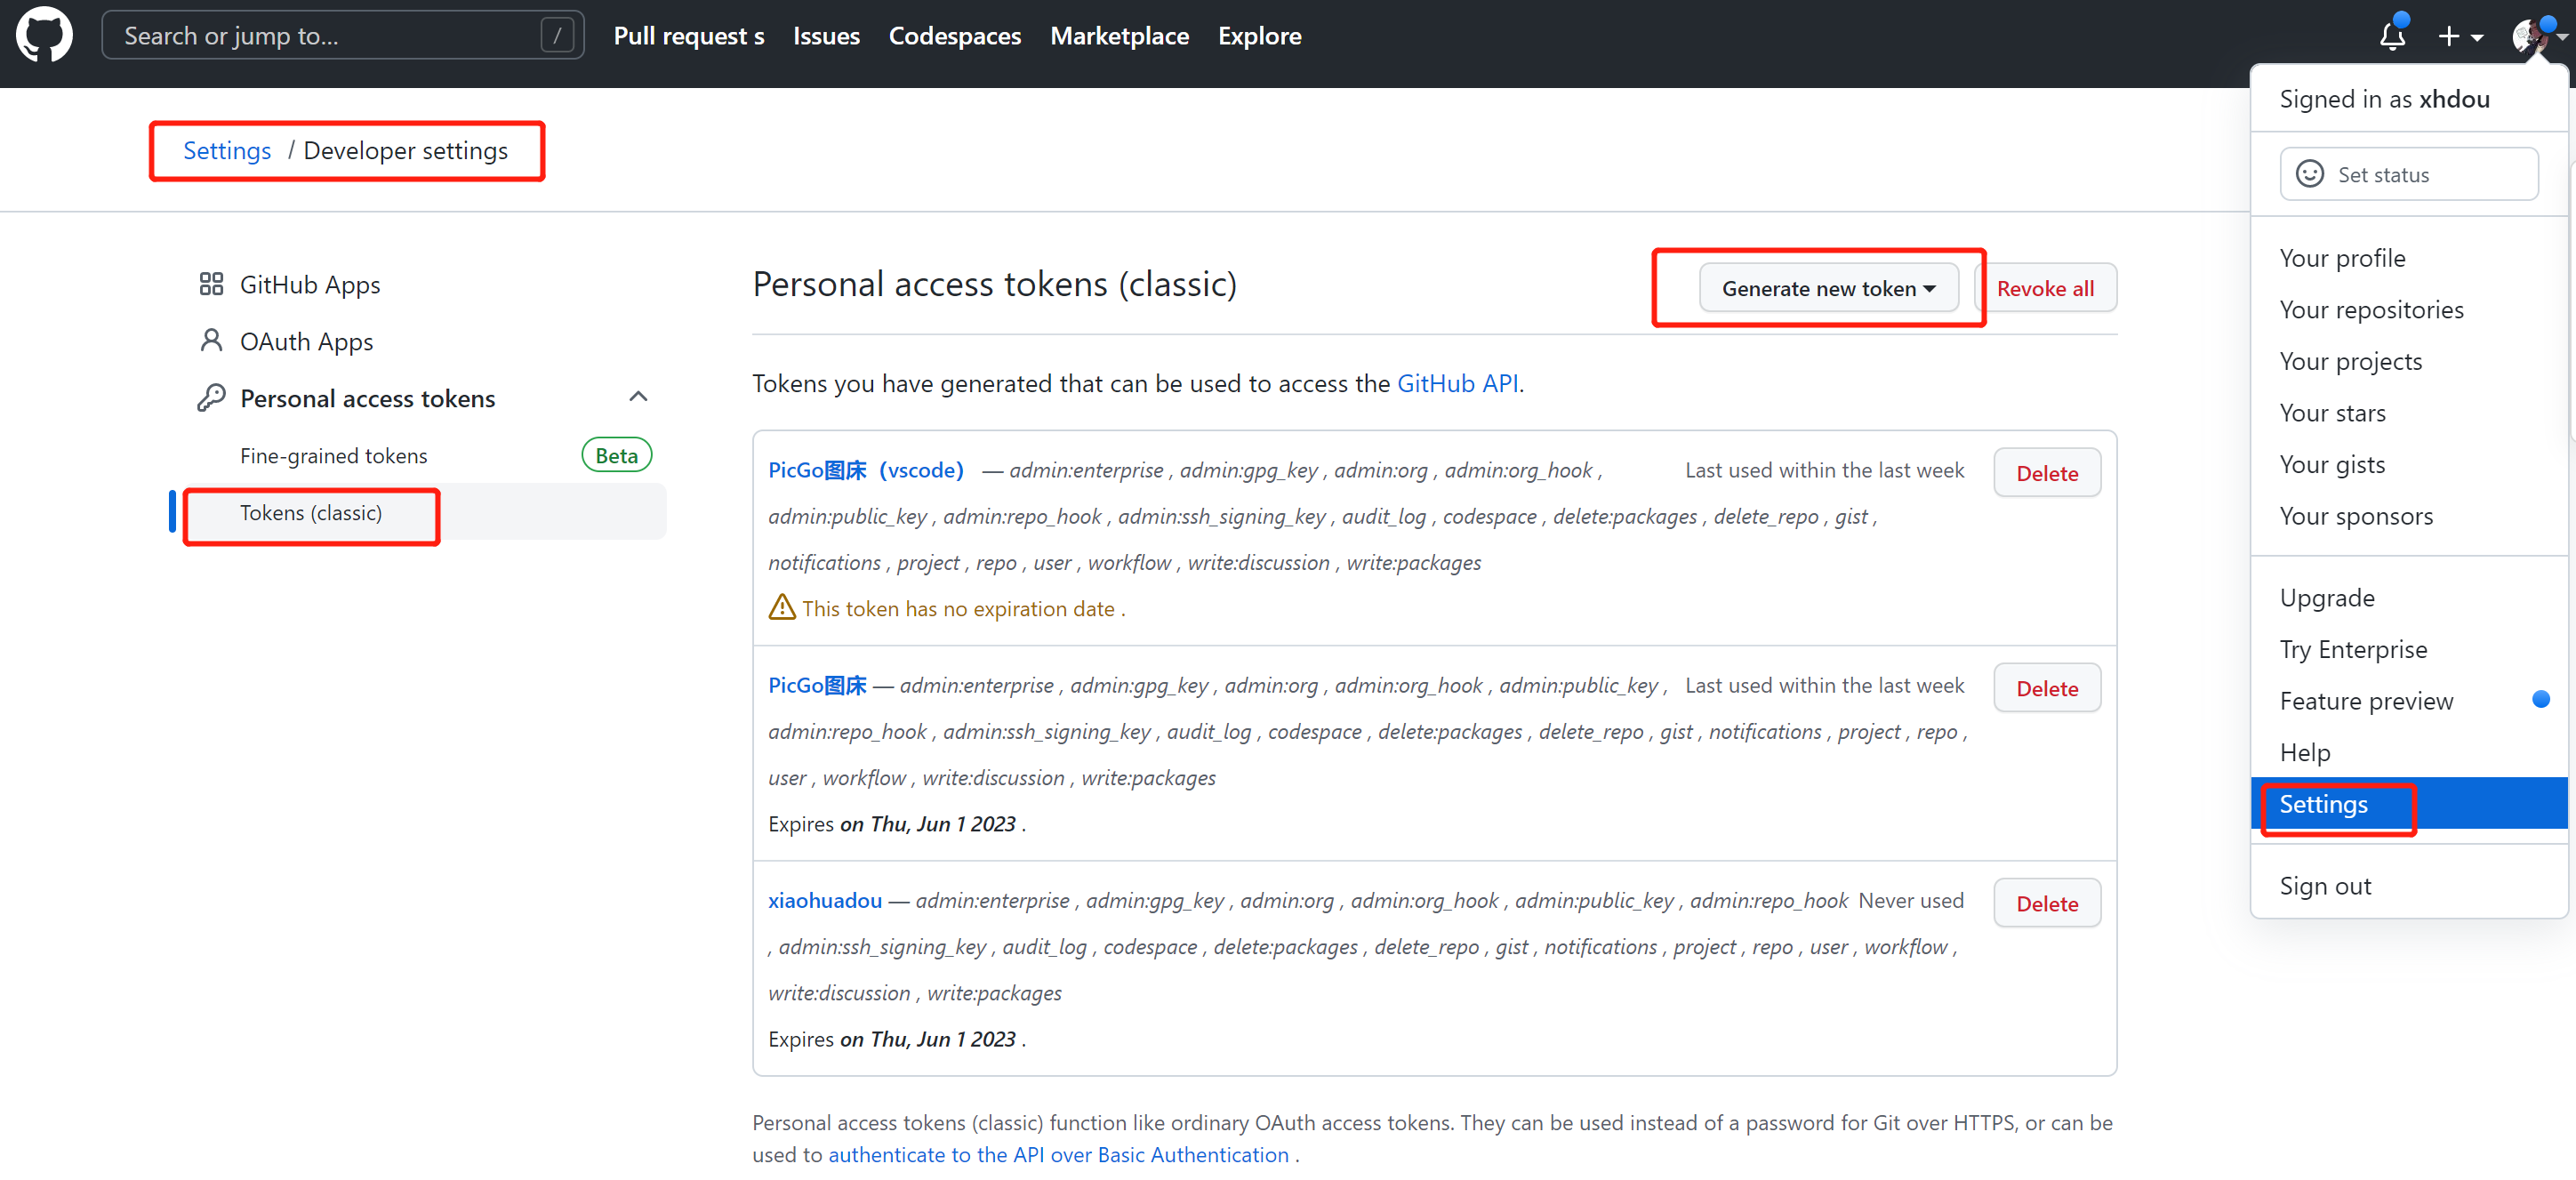
Task: Open Fine-grained tokens page
Action: pyautogui.click(x=333, y=456)
